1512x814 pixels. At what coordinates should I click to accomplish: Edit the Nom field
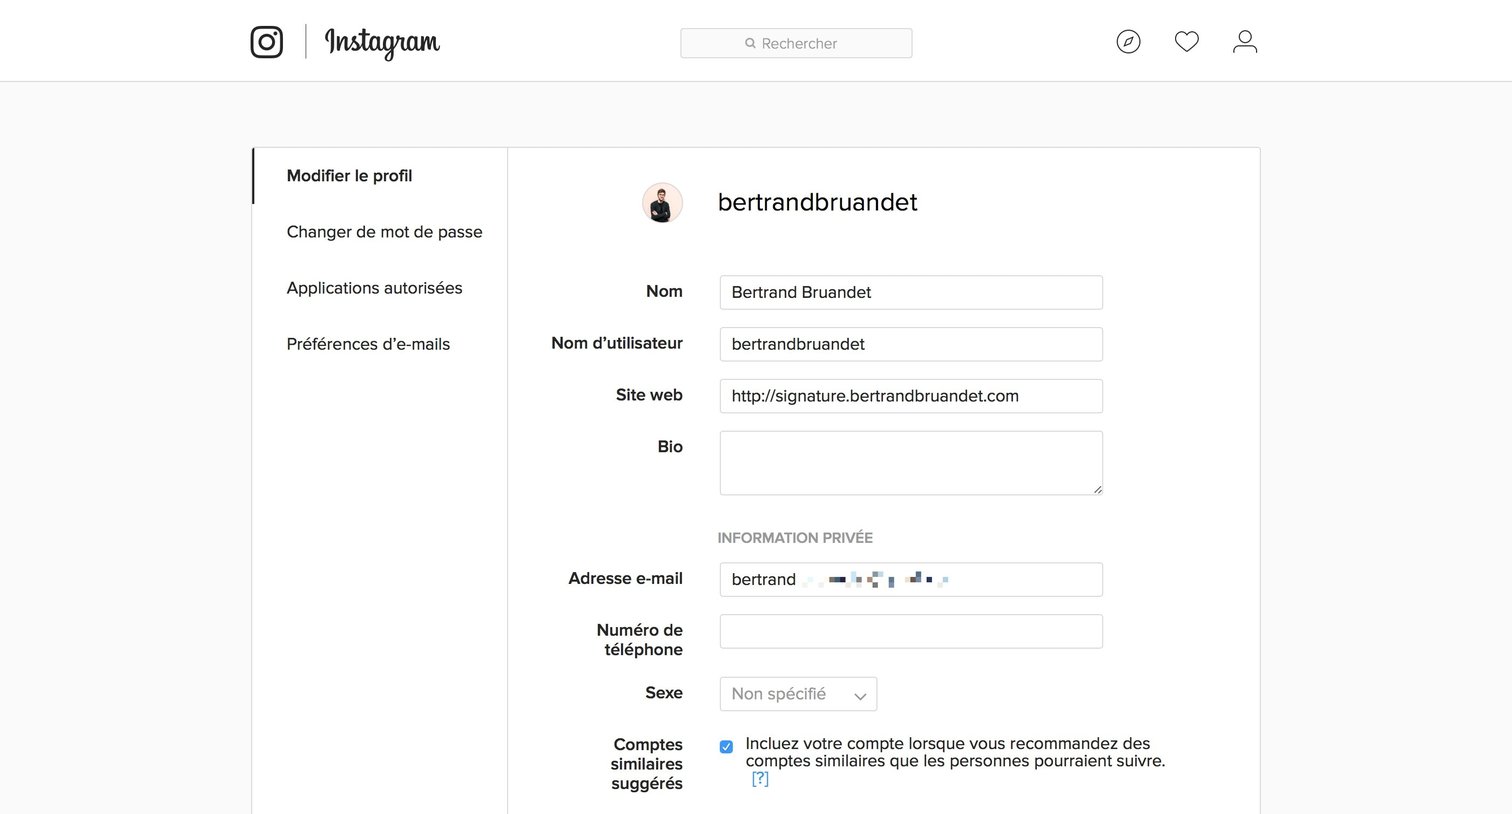[911, 292]
